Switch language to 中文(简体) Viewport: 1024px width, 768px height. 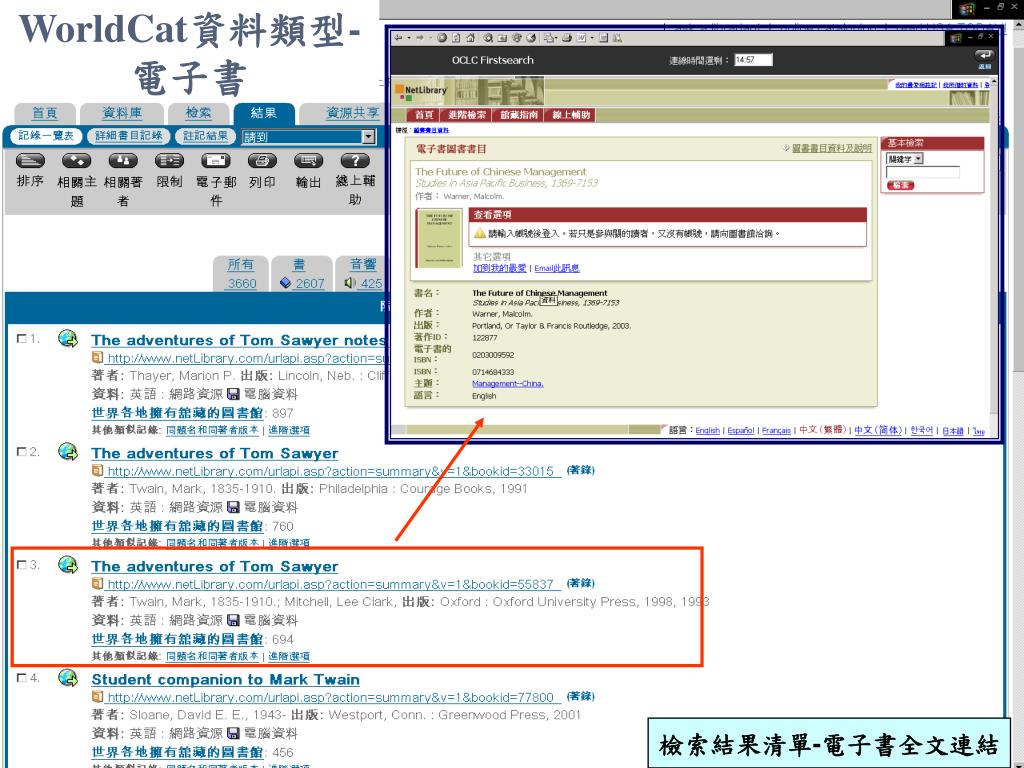[x=878, y=430]
